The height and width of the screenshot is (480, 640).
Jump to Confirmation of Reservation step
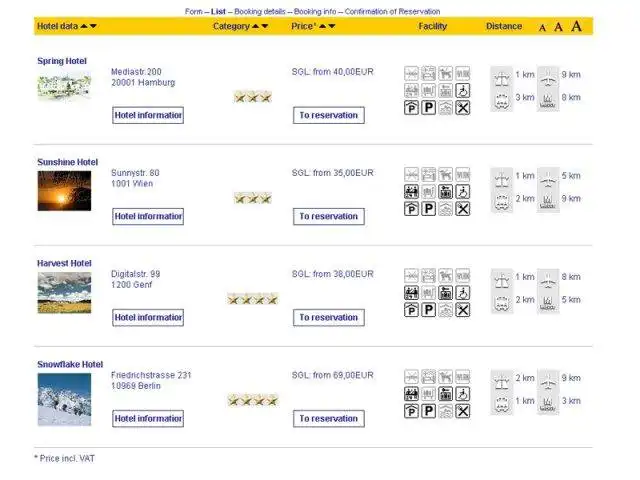[391, 11]
